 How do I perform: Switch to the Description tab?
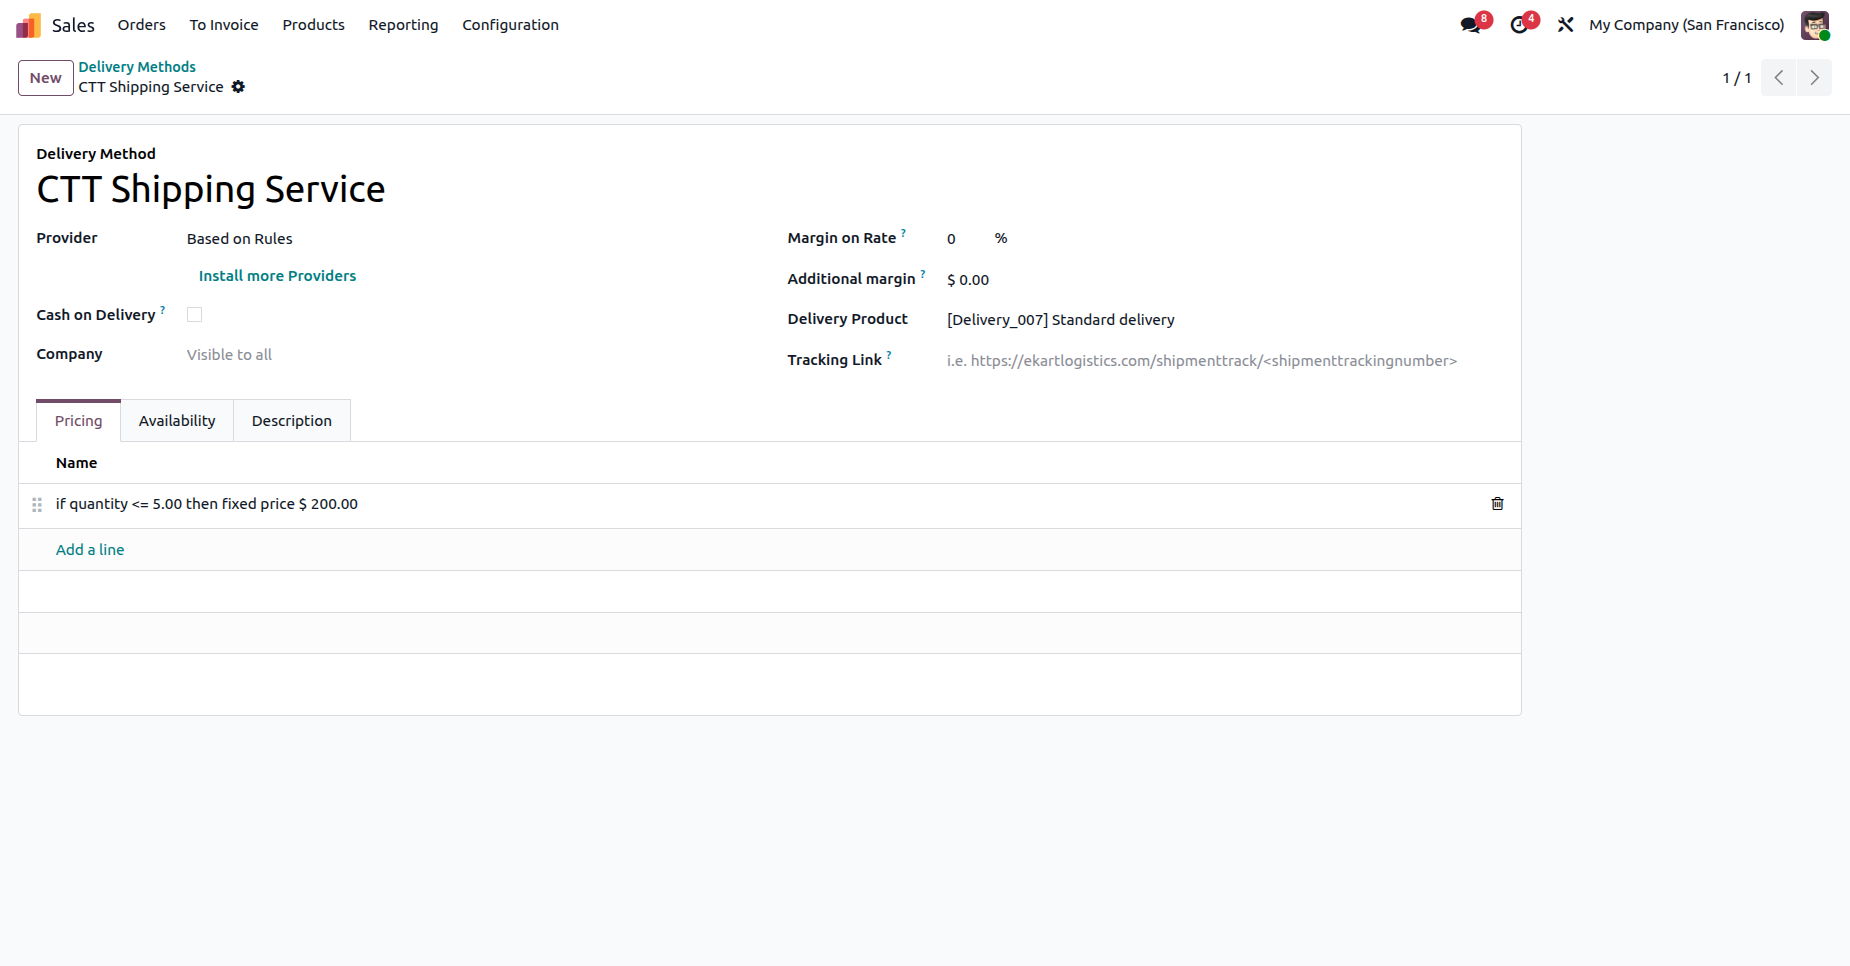(292, 421)
